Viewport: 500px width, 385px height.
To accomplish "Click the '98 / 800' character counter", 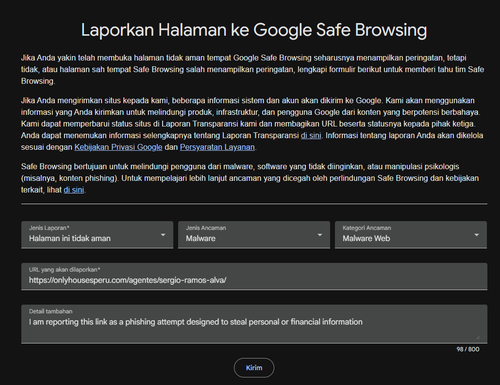I will 468,349.
